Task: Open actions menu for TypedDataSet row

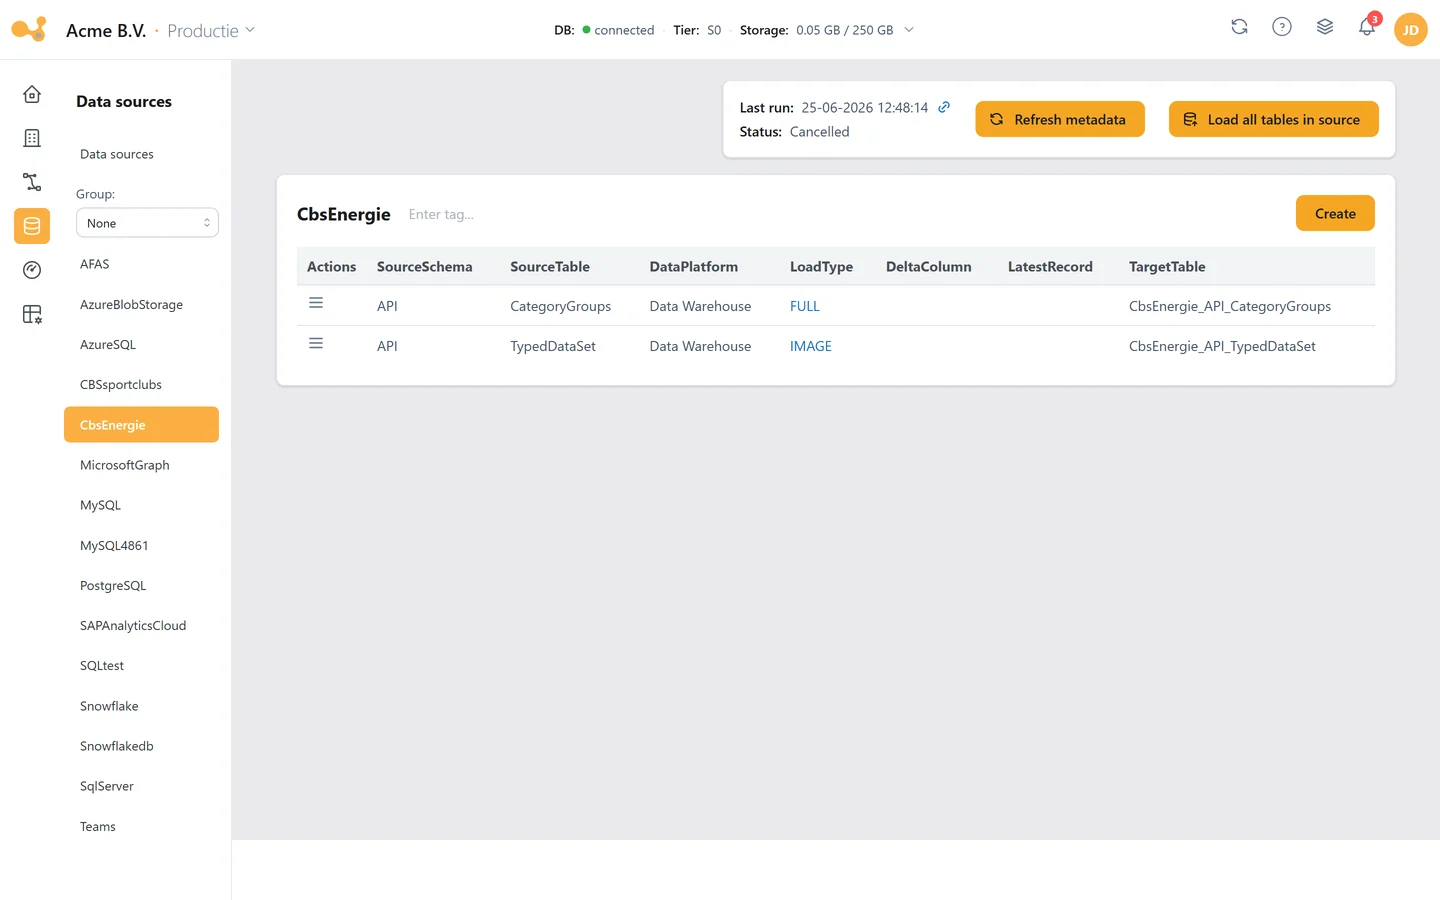Action: point(316,343)
